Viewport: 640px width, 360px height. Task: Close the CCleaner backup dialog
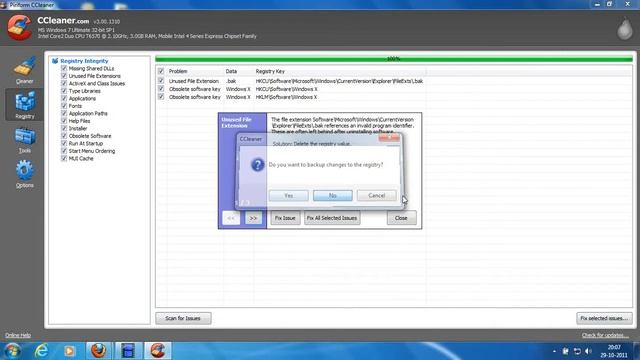coord(389,138)
